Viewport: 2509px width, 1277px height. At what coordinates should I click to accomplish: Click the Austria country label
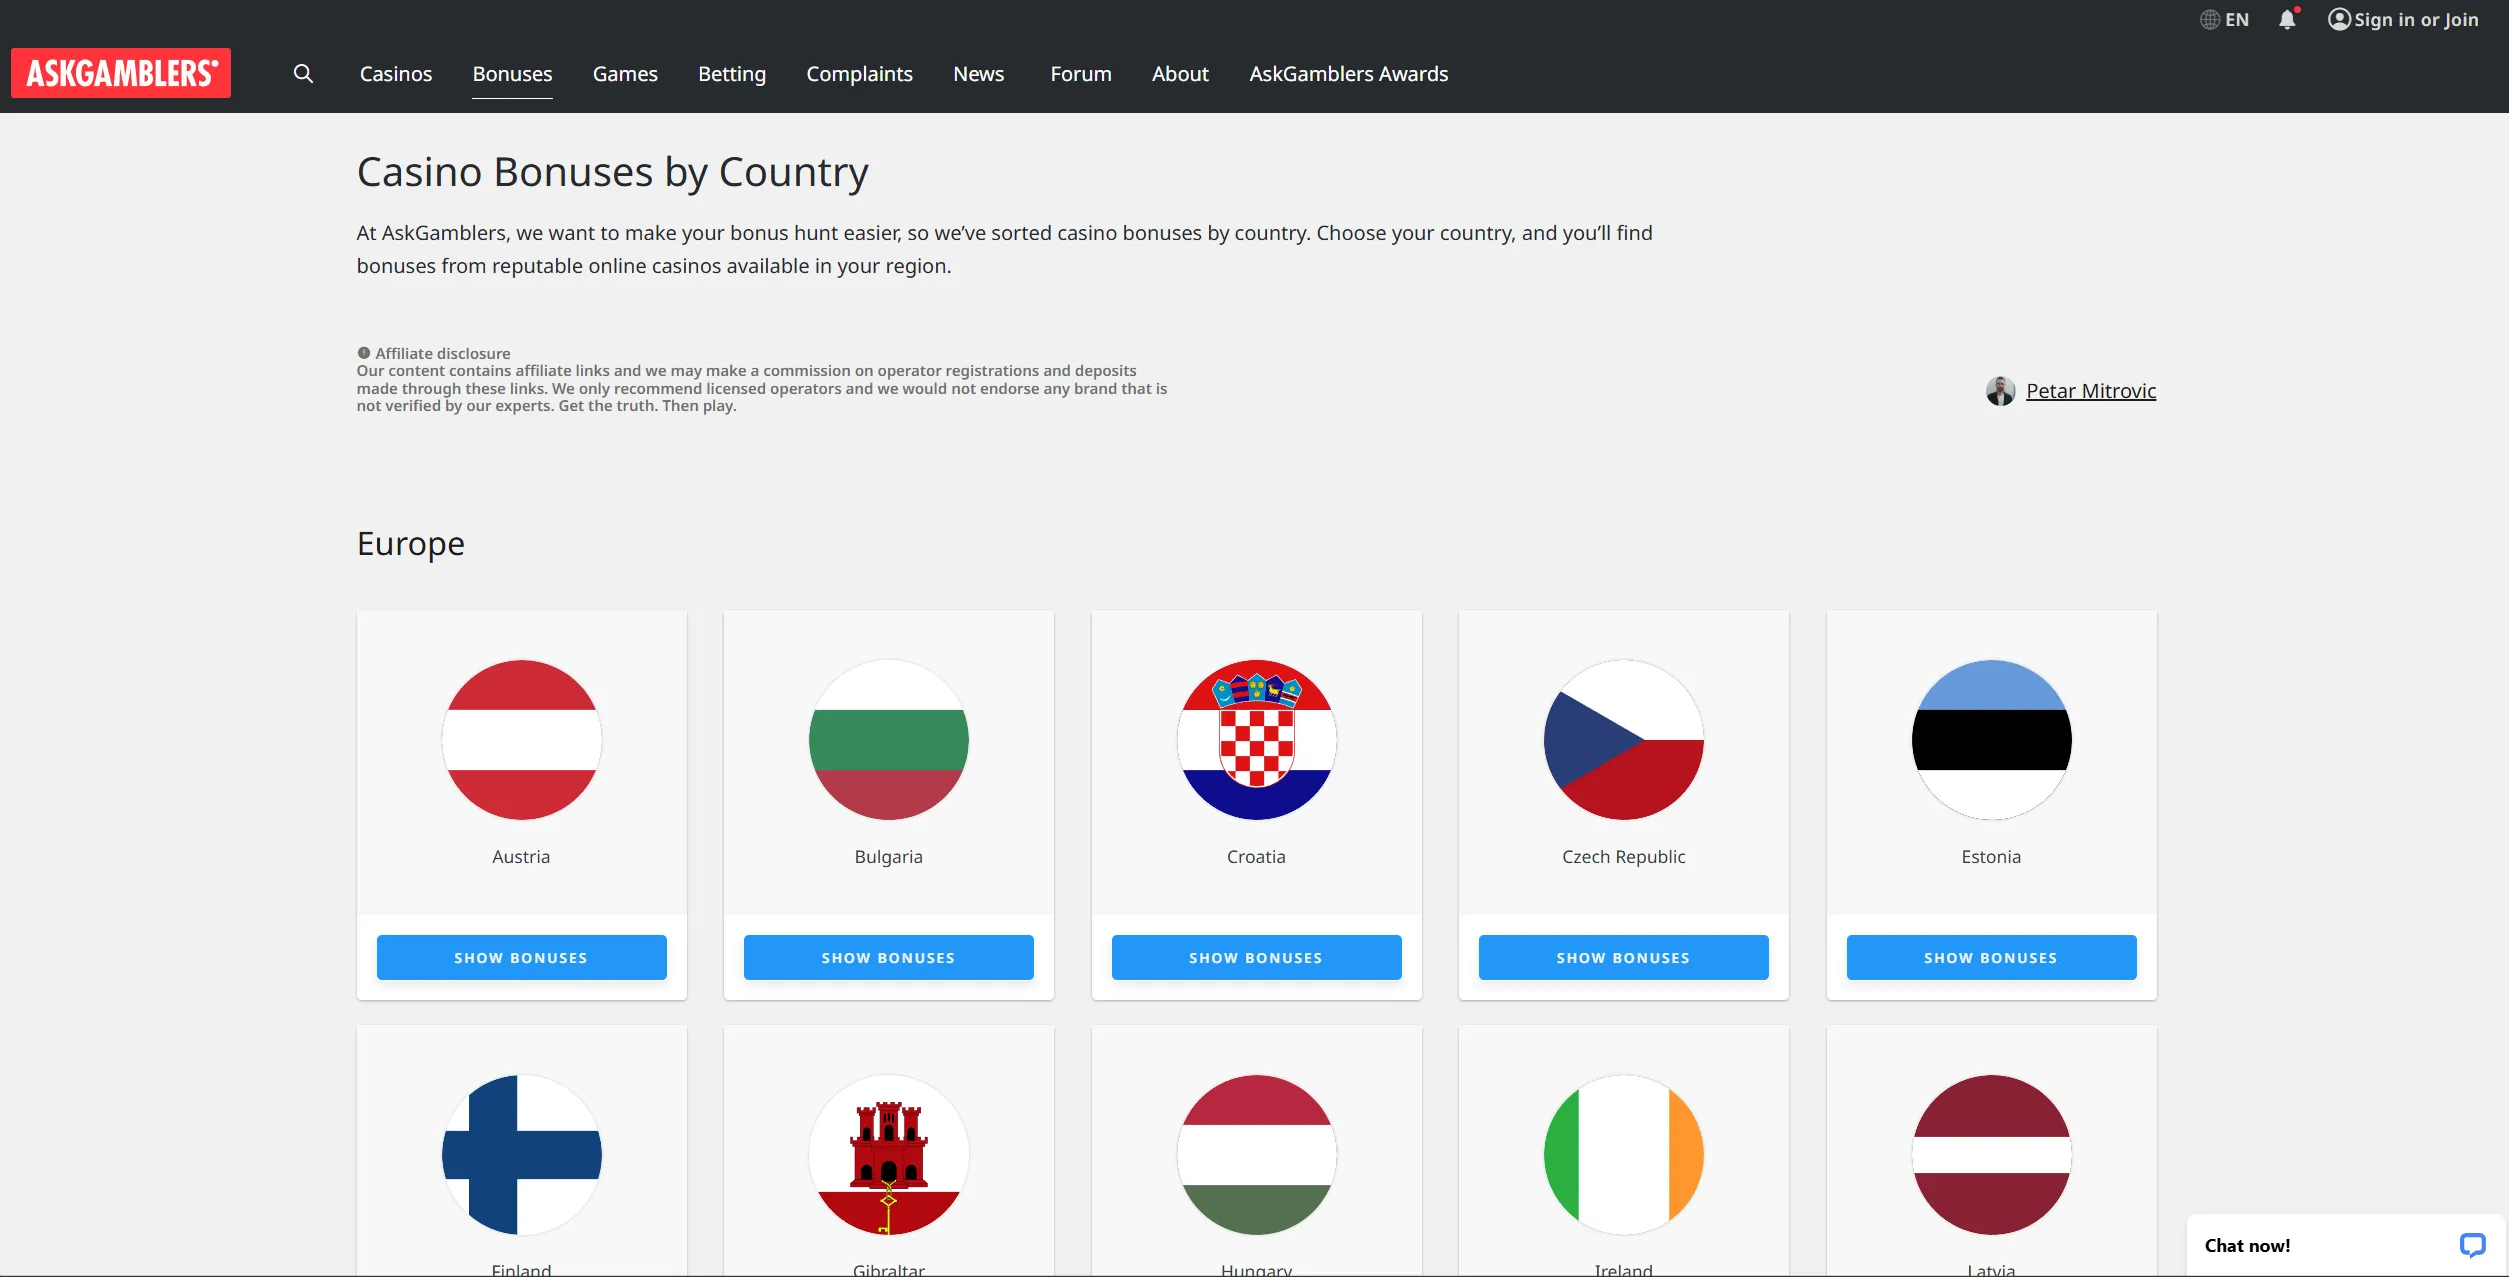point(521,857)
